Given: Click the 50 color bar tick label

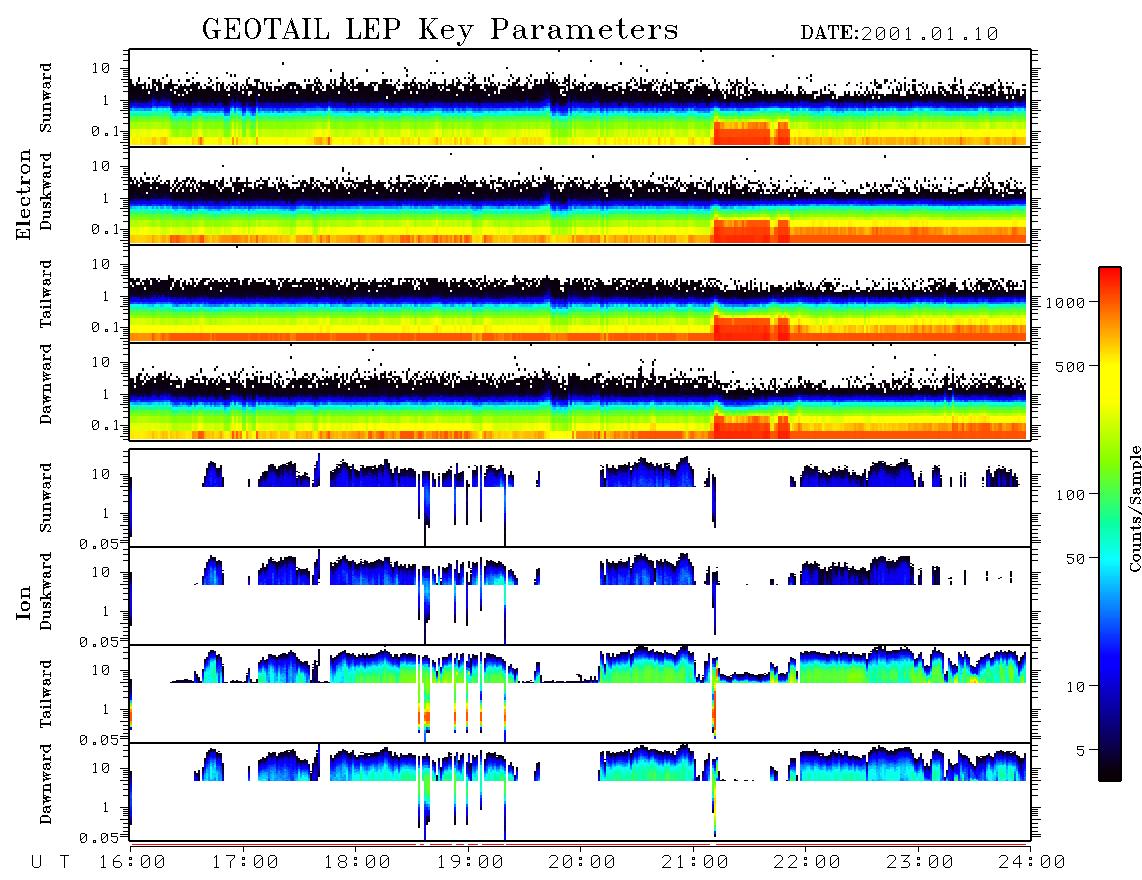Looking at the screenshot, I should click(1075, 559).
